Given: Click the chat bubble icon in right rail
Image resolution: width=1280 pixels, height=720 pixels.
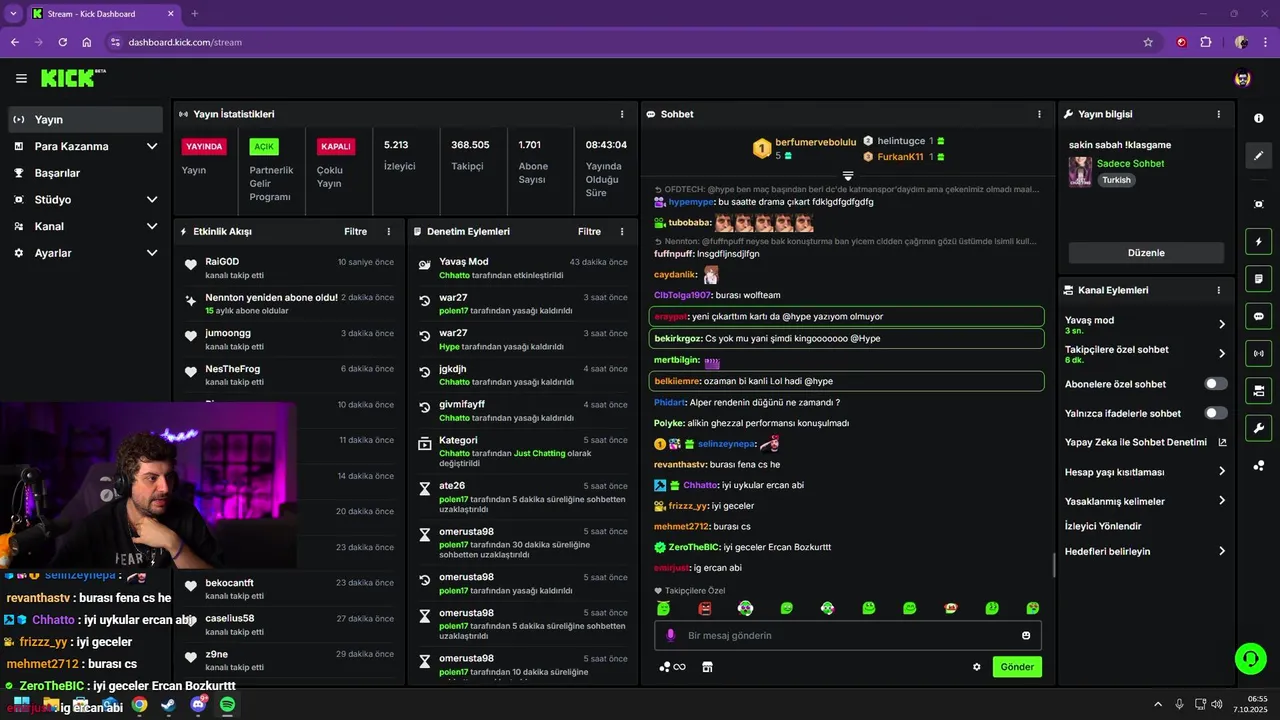Looking at the screenshot, I should pyautogui.click(x=1258, y=316).
